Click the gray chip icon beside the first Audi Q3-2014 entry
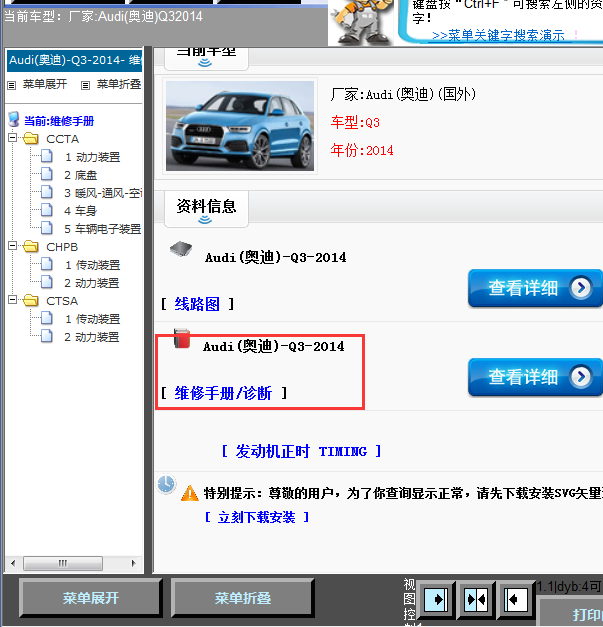 tap(181, 249)
